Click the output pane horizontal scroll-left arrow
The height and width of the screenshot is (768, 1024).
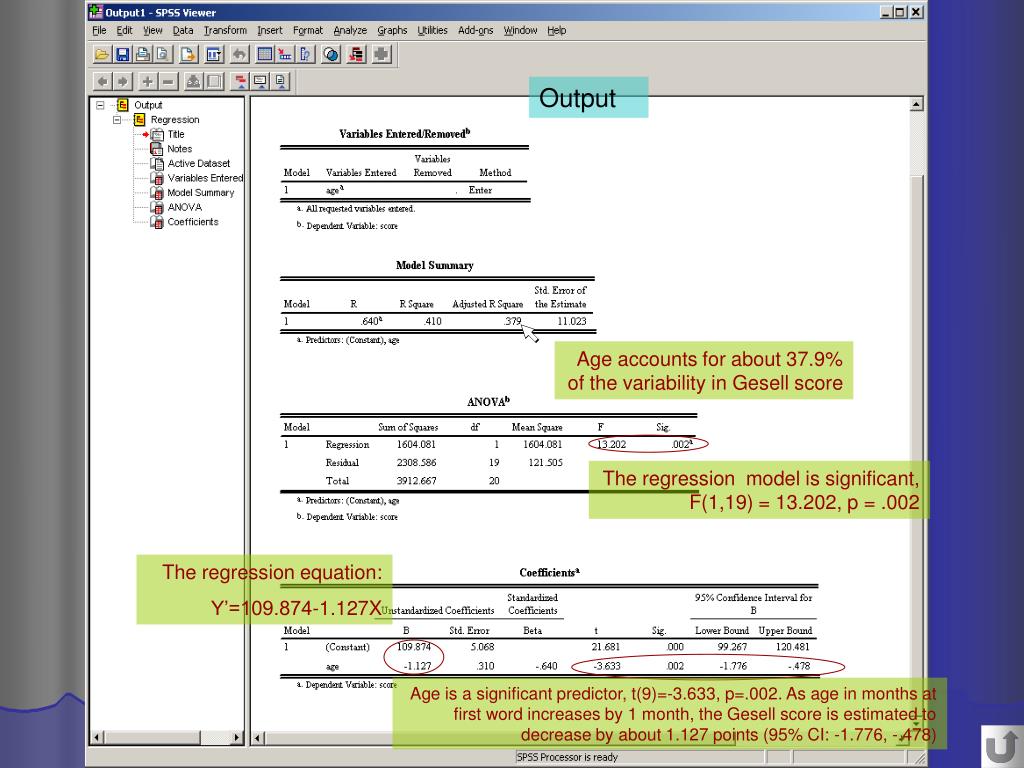(x=257, y=738)
